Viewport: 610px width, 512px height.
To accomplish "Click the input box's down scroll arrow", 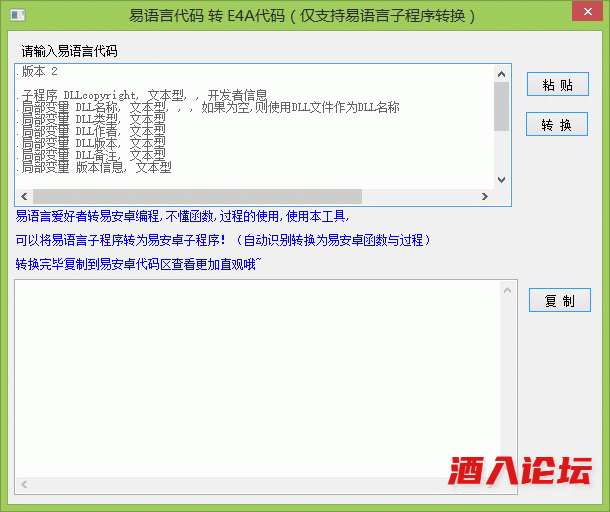I will pos(501,180).
